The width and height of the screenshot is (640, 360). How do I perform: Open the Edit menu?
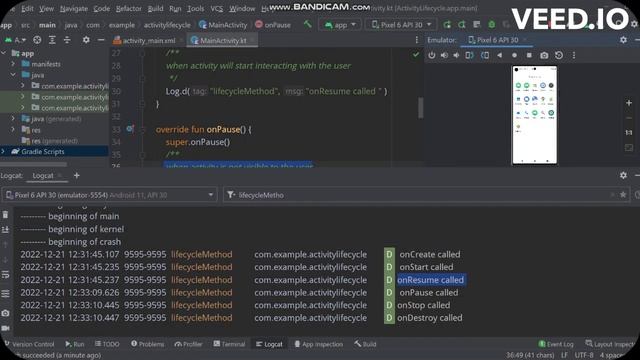[x=27, y=9]
